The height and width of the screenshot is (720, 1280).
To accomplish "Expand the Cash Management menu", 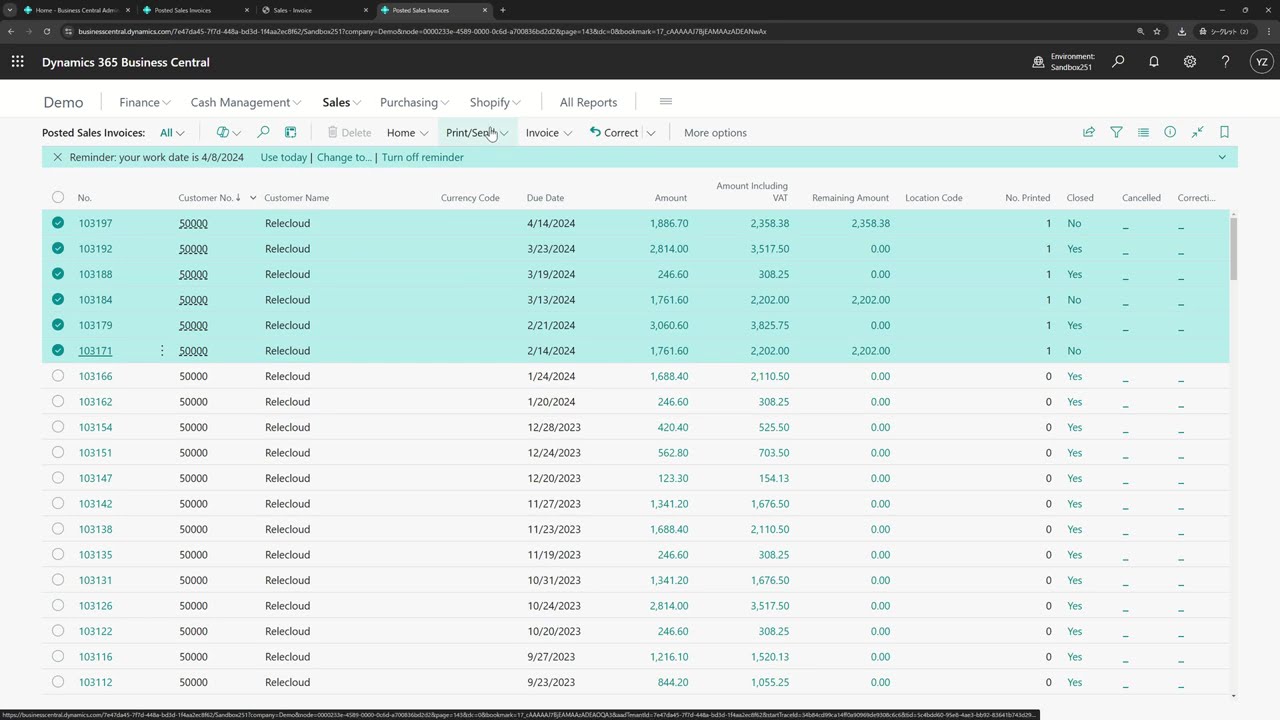I will click(x=246, y=102).
